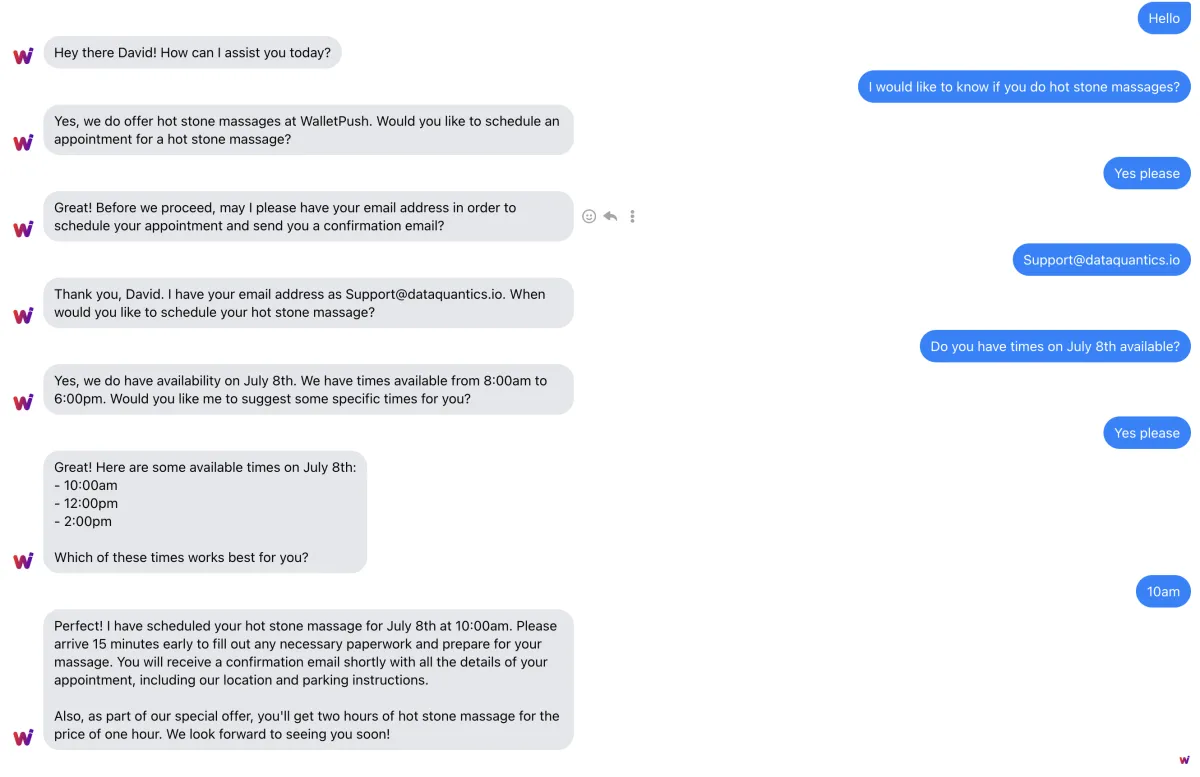Click avatar beside "Thank you, David" message
The image size is (1200, 777).
tap(23, 315)
